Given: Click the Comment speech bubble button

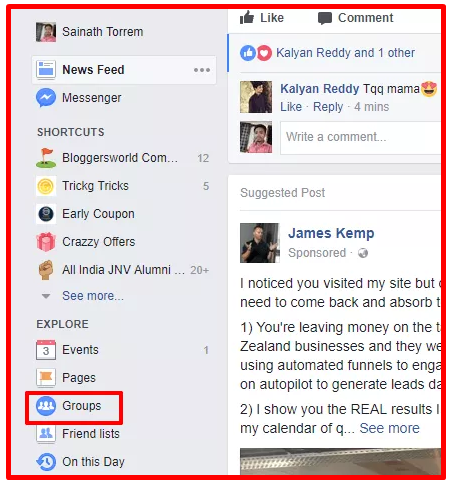Looking at the screenshot, I should [x=355, y=18].
